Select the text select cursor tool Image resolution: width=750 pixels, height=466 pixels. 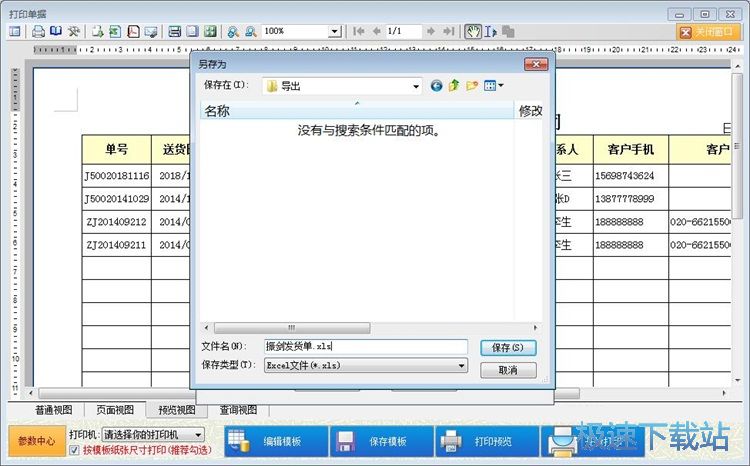[x=490, y=32]
